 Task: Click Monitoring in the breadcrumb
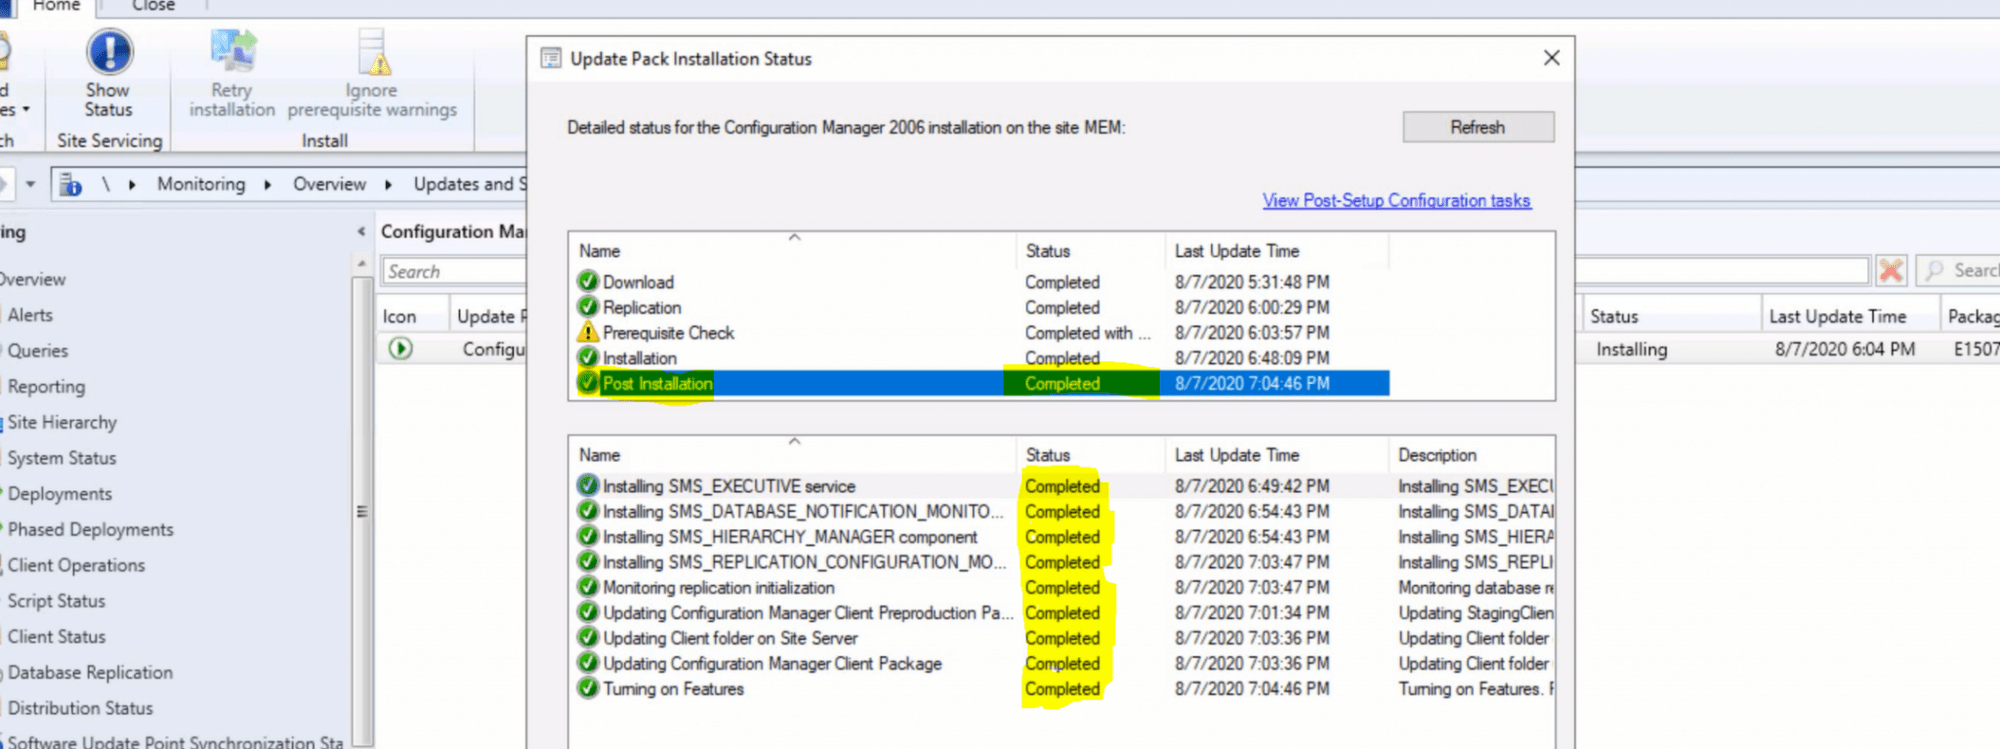point(201,184)
